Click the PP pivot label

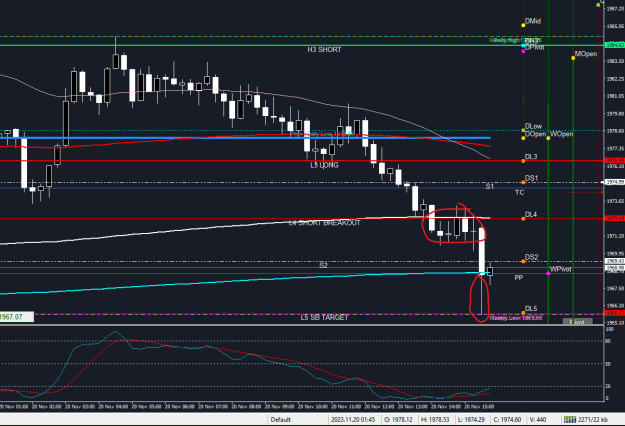(x=519, y=278)
